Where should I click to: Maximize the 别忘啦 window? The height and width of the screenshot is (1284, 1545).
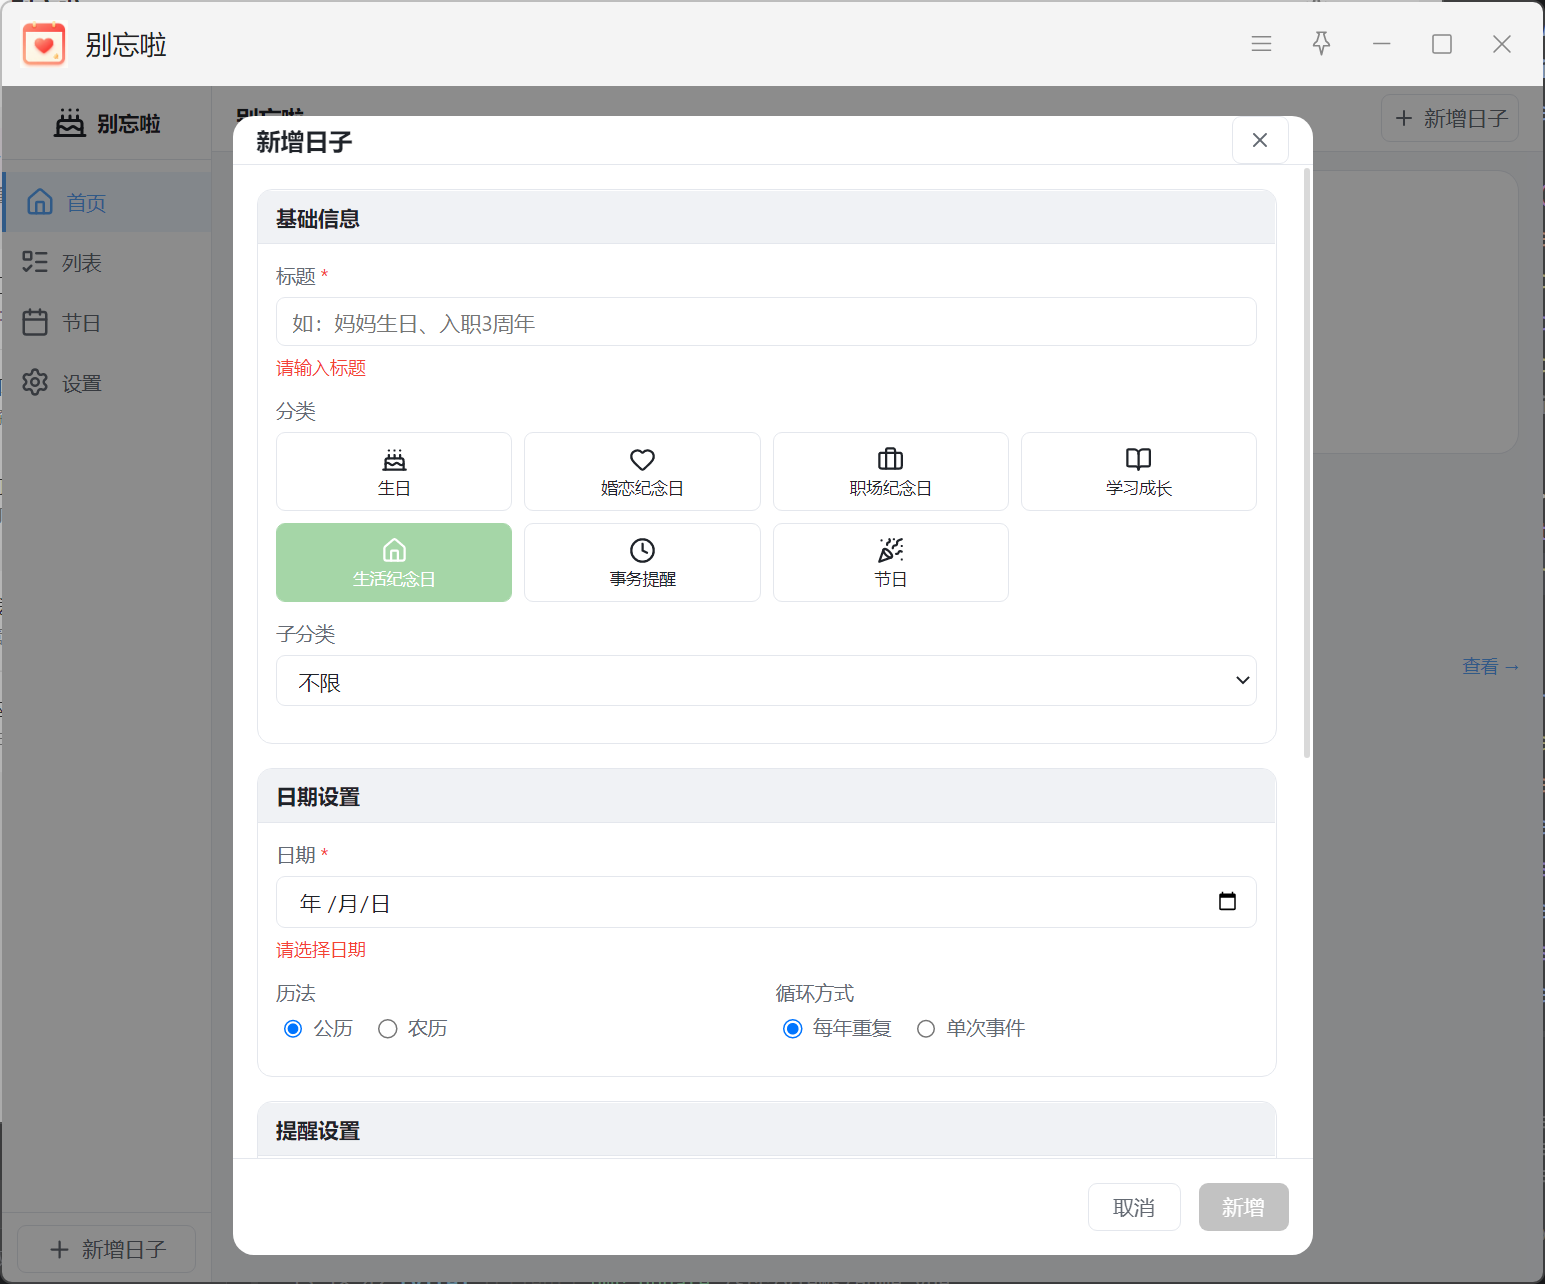[1441, 44]
